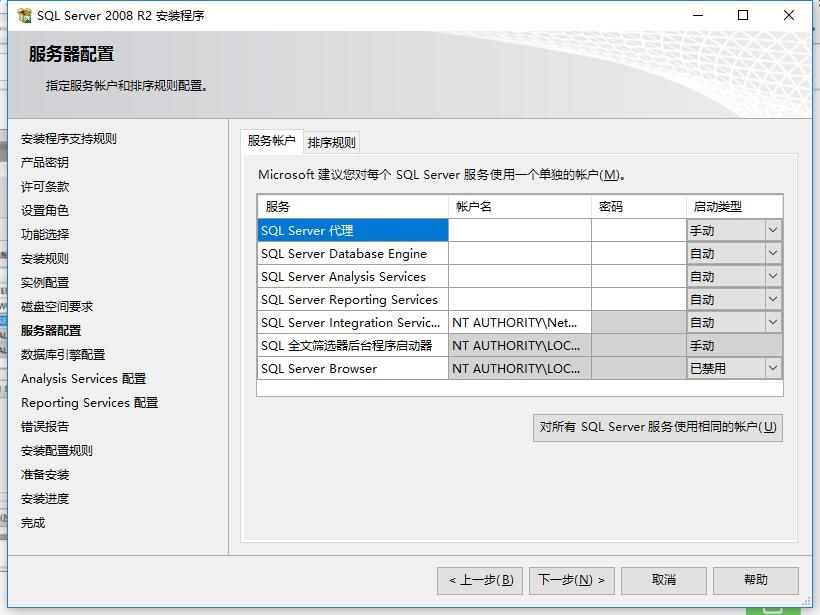The image size is (820, 615).
Task: Click account name field for SQL Server 代理
Action: [x=520, y=230]
